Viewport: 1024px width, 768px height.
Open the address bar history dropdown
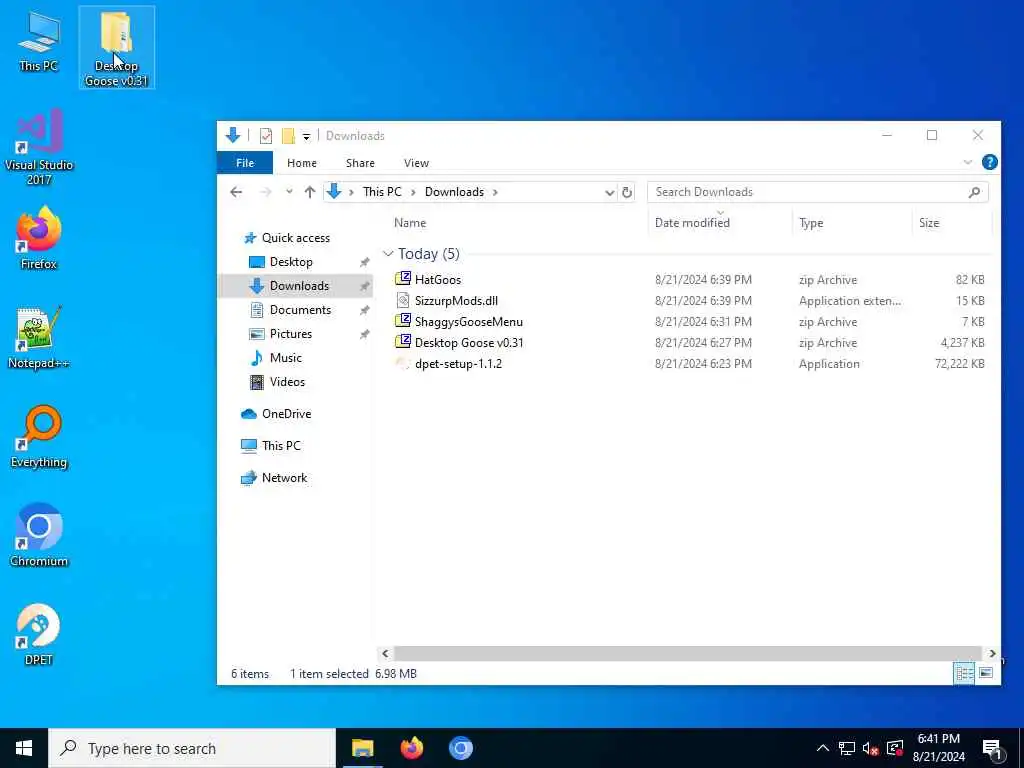tap(609, 192)
